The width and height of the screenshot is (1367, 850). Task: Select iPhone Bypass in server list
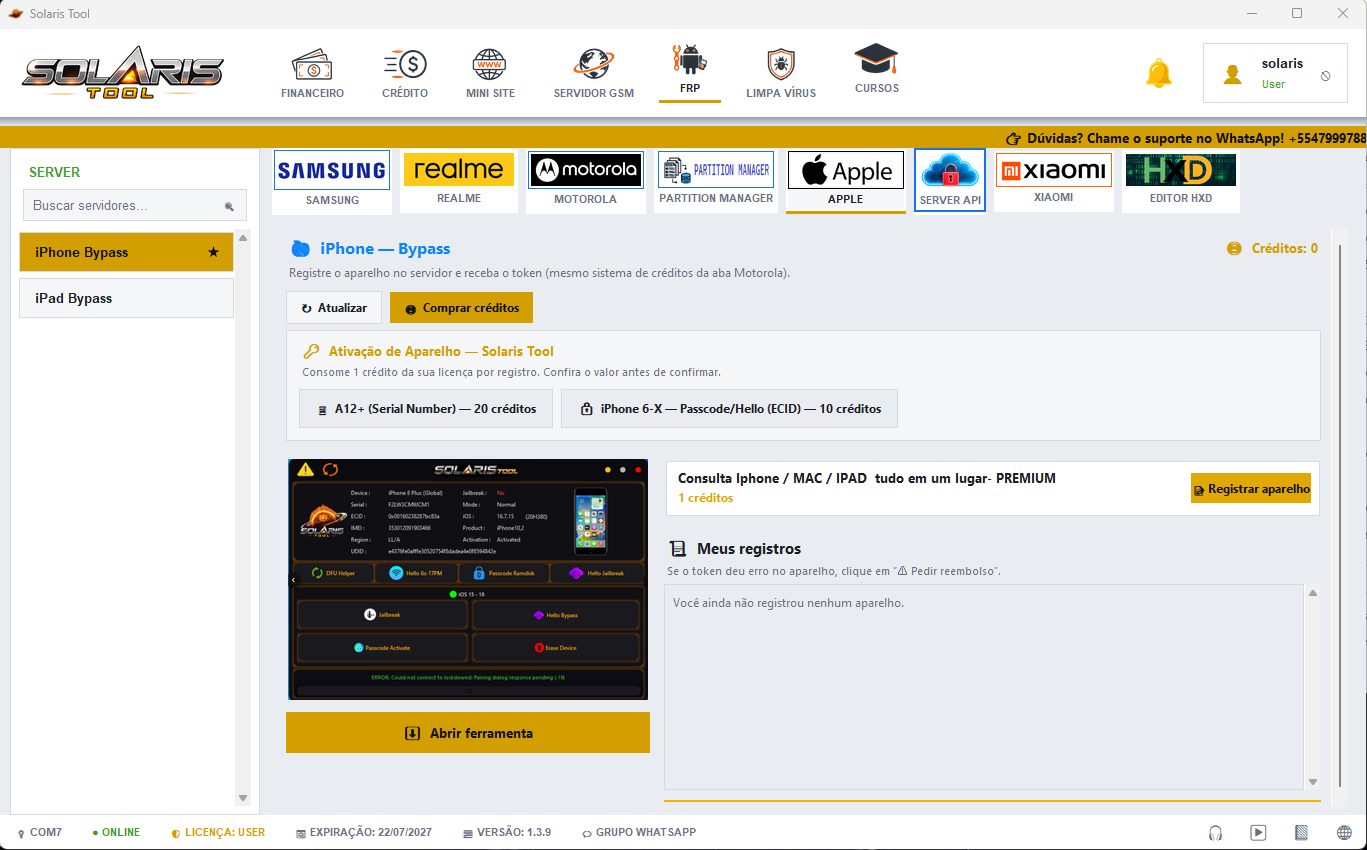[126, 252]
